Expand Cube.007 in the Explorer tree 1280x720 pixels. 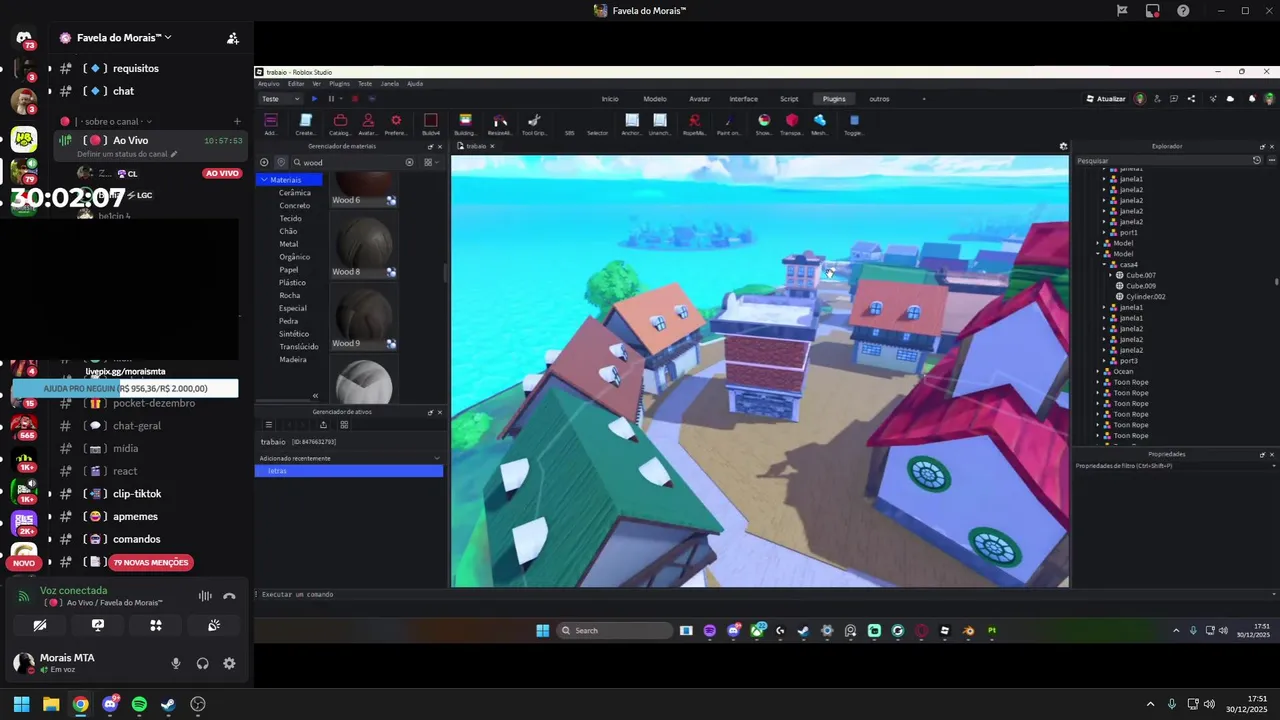point(1110,275)
